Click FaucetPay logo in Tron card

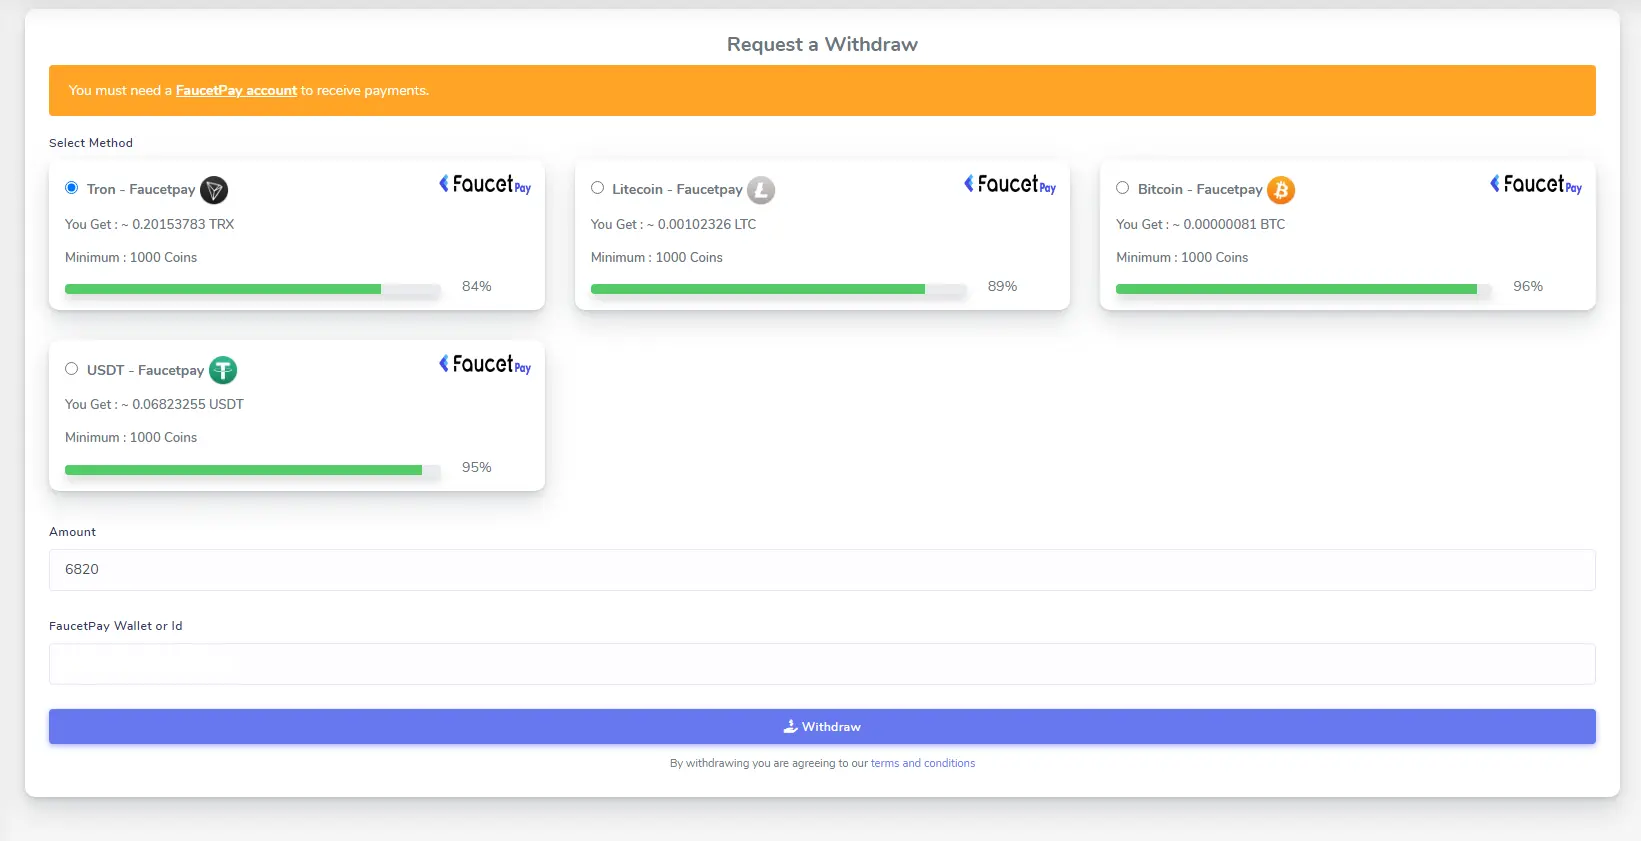pyautogui.click(x=485, y=185)
